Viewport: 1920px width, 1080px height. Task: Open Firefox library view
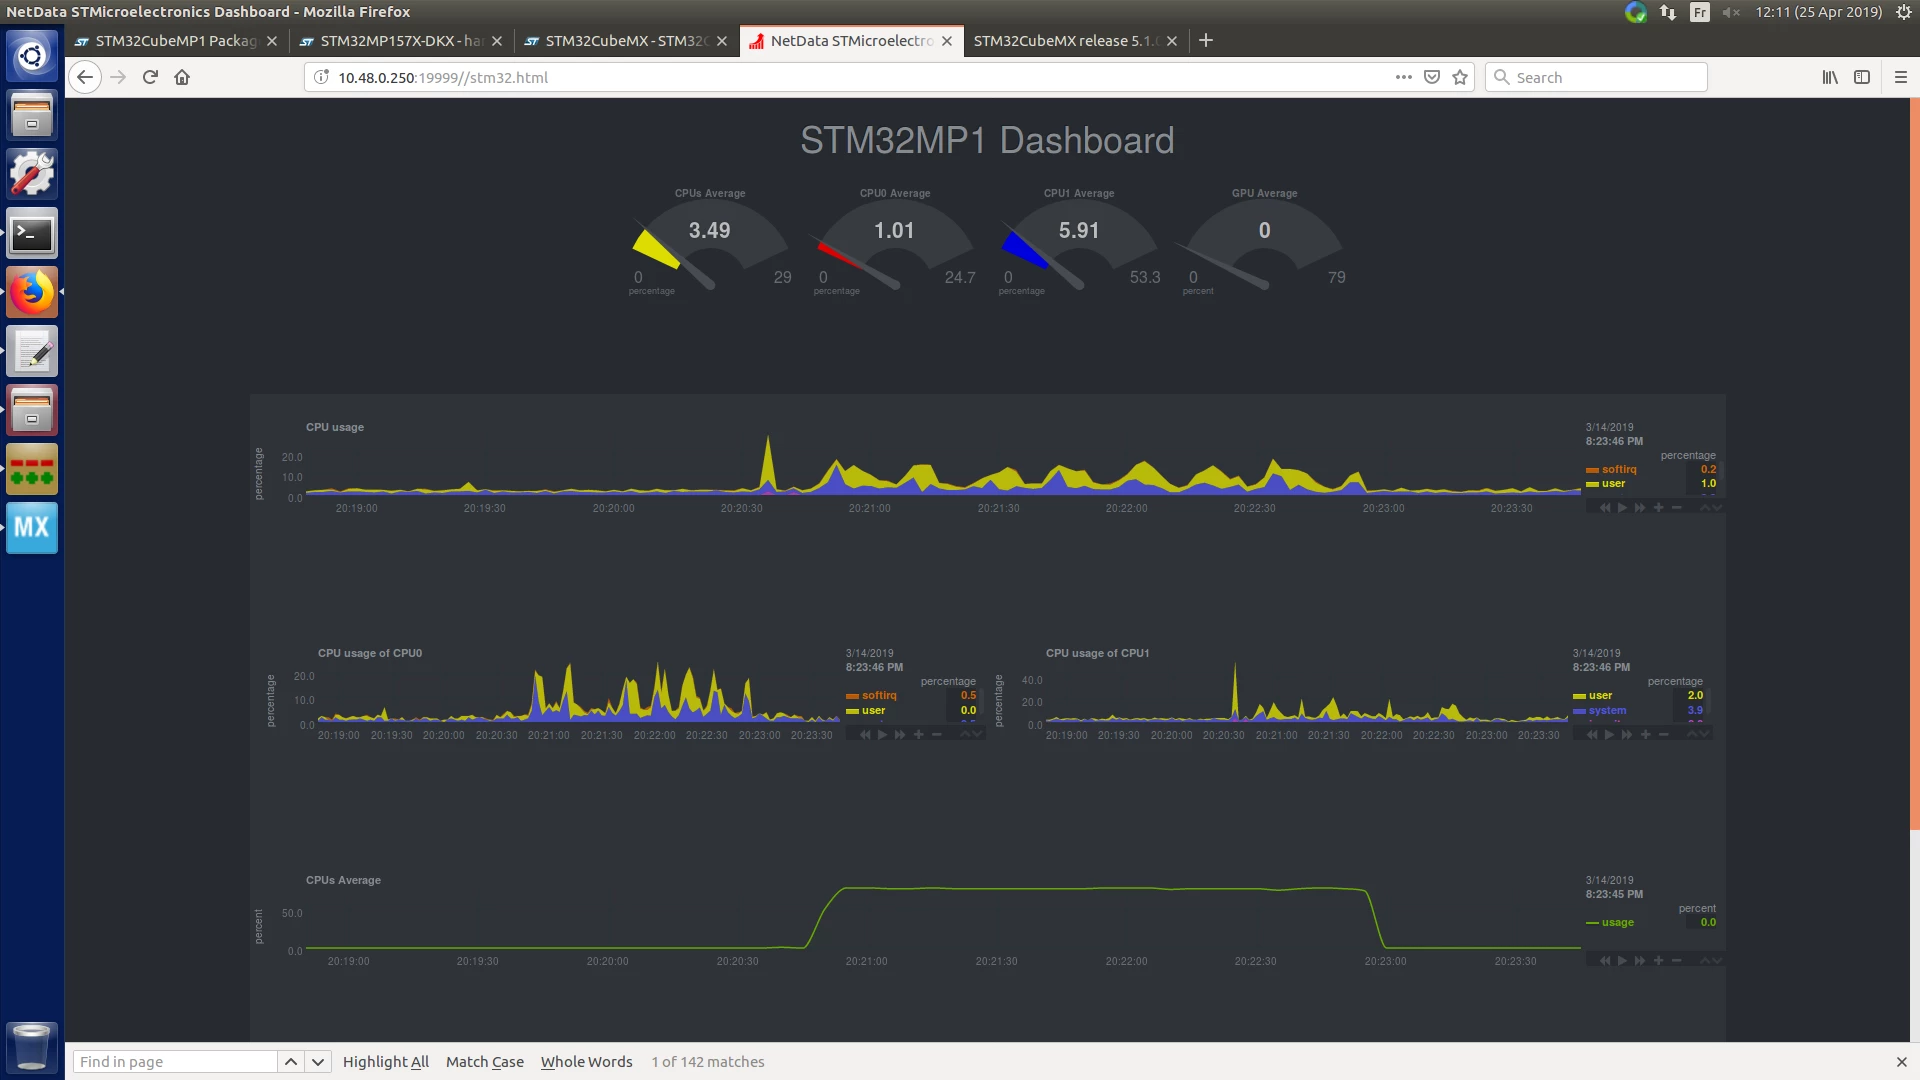1830,77
